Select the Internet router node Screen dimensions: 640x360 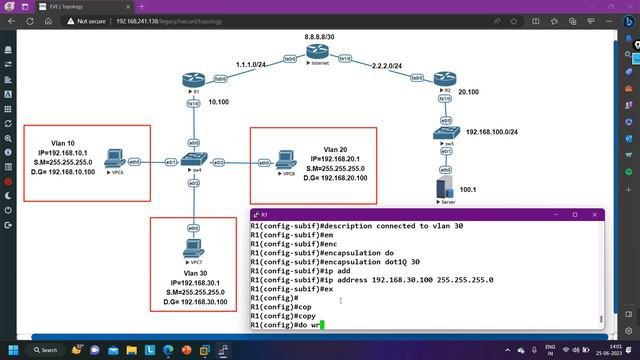tap(317, 52)
